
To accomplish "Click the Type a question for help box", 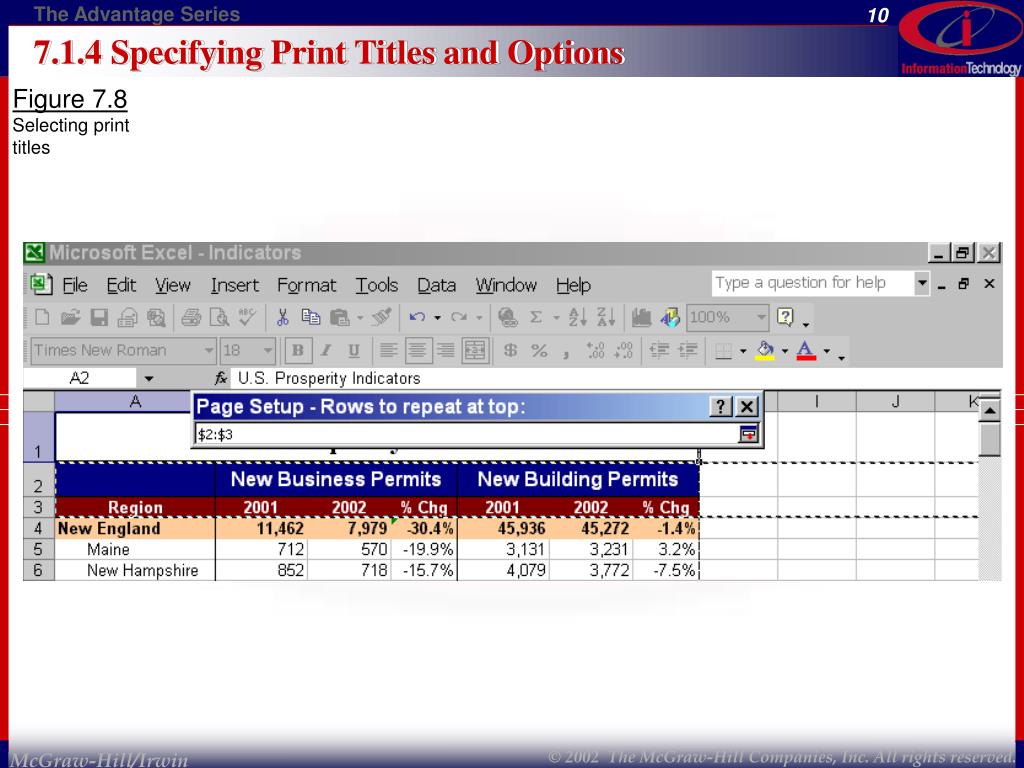I will point(813,283).
